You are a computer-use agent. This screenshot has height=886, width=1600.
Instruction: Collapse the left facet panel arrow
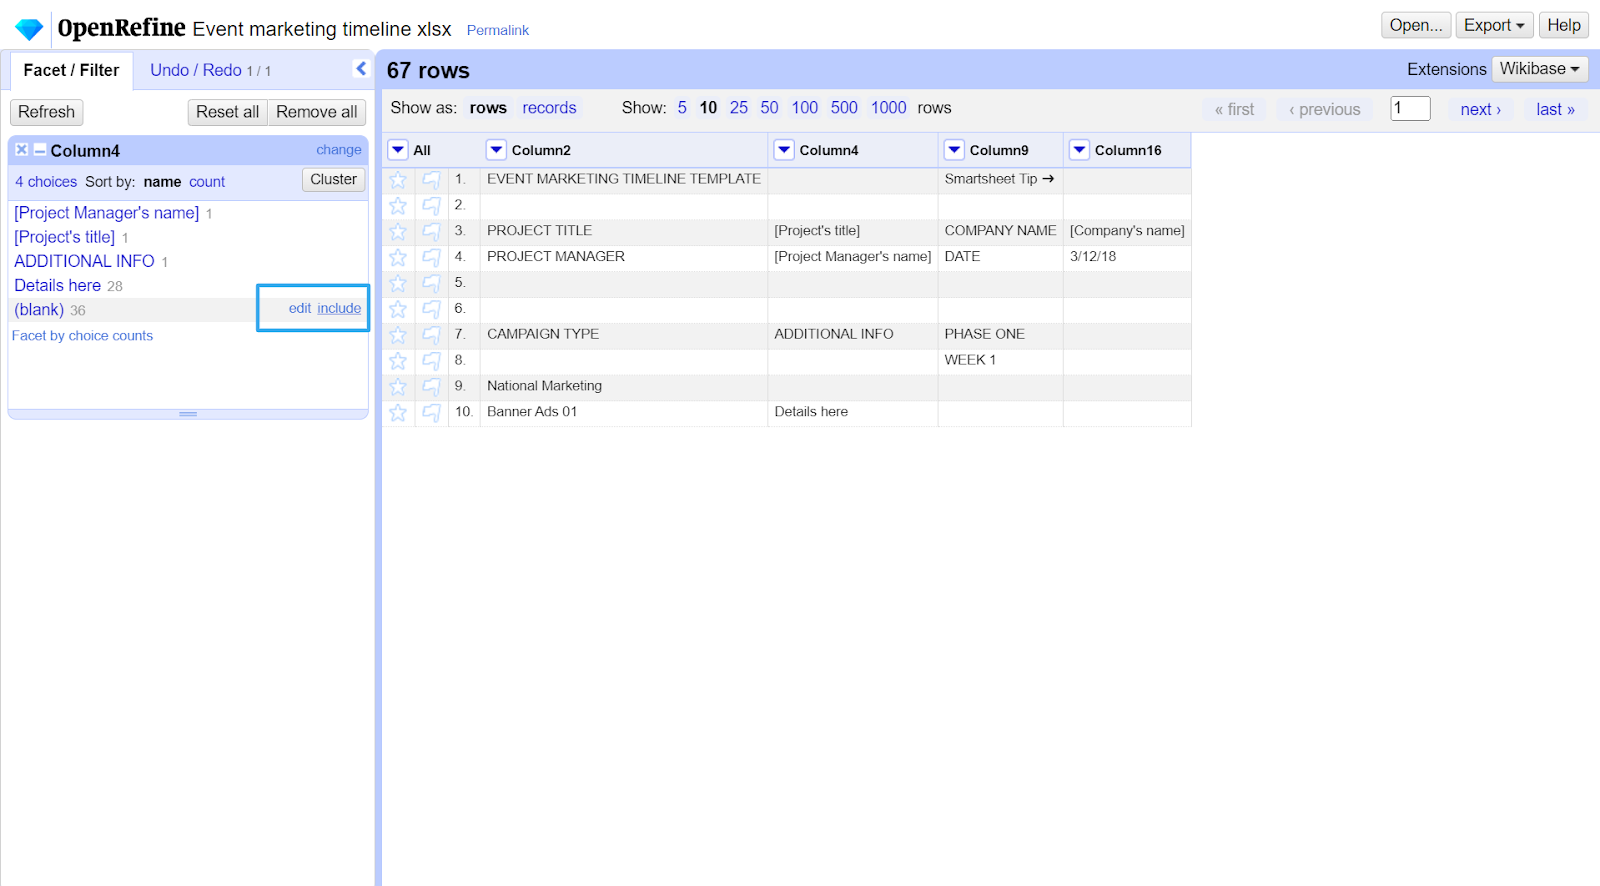pos(361,68)
